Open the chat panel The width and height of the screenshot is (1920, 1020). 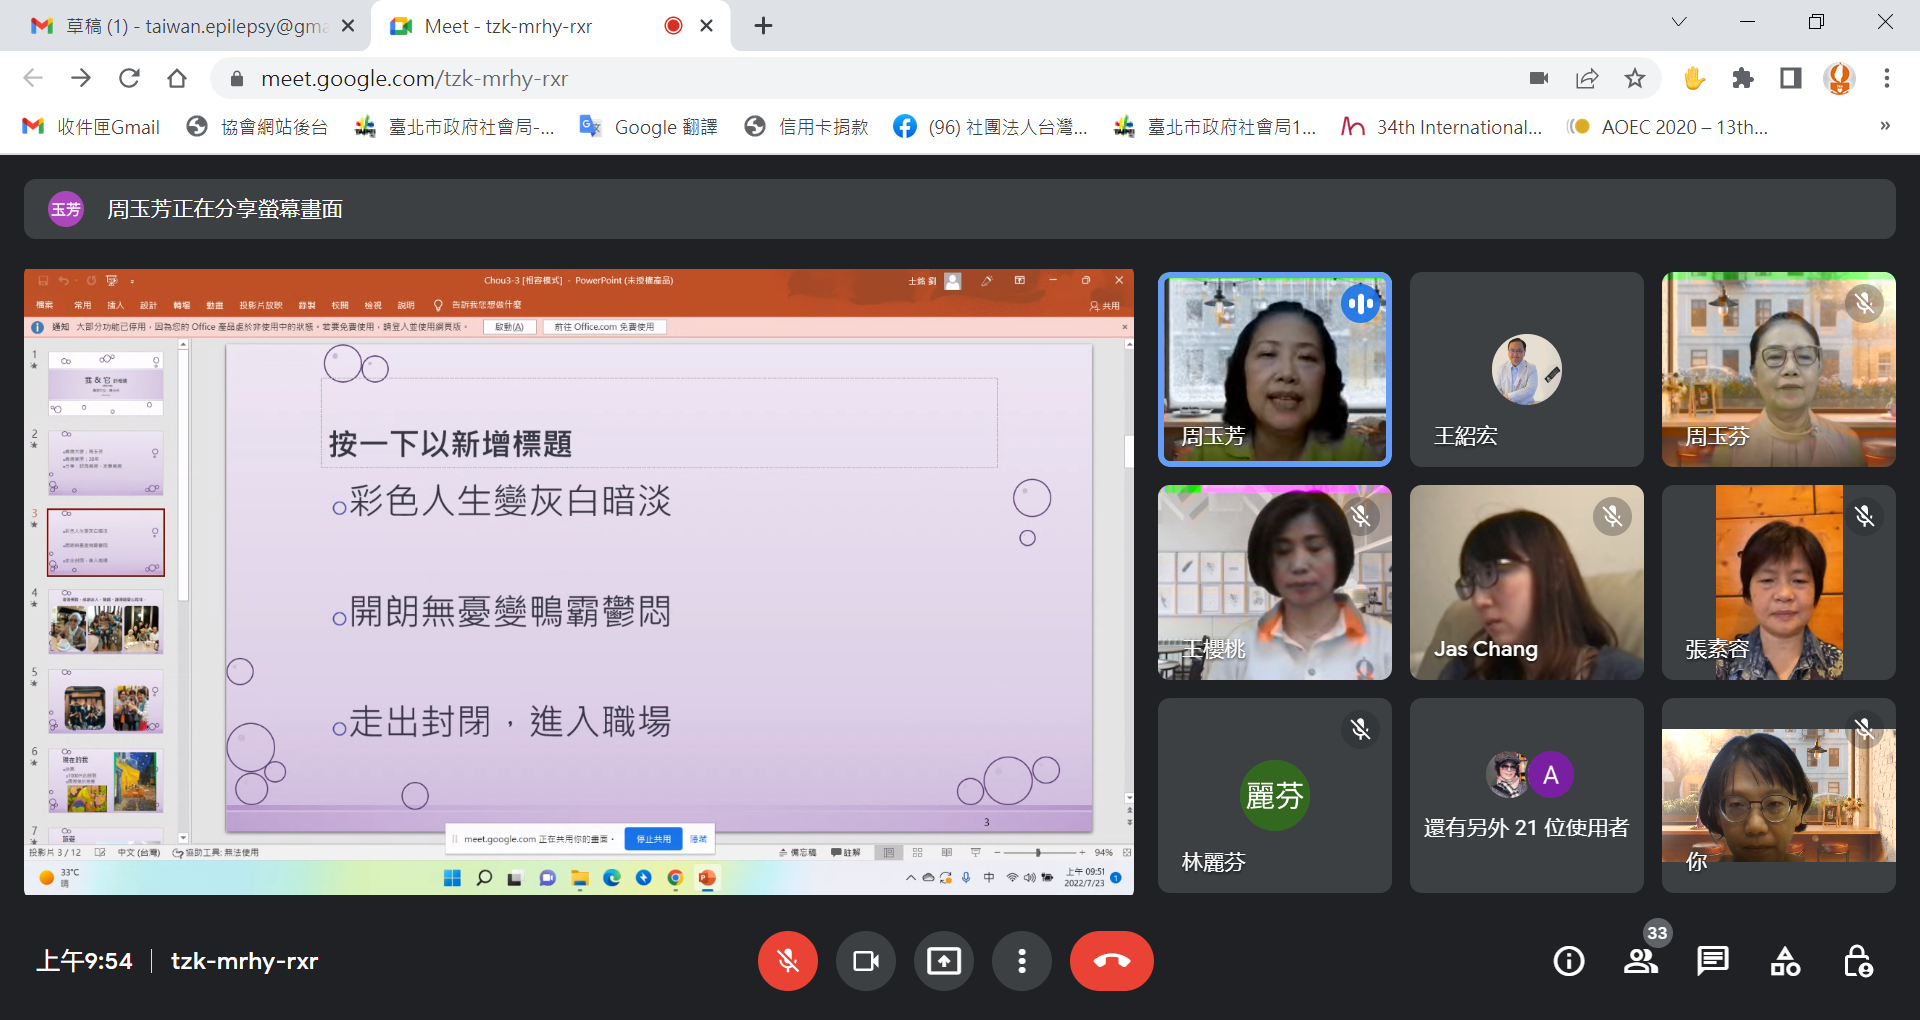(x=1712, y=961)
